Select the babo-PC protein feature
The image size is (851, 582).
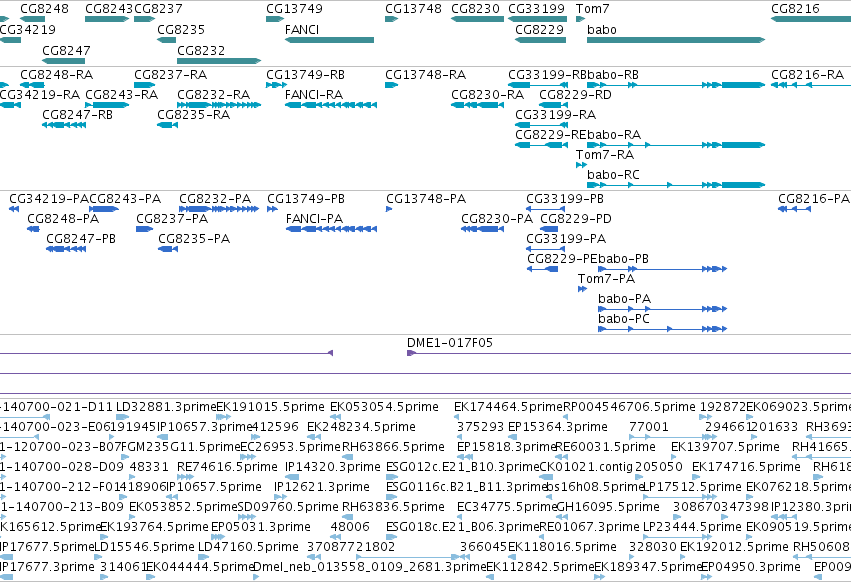click(x=662, y=329)
